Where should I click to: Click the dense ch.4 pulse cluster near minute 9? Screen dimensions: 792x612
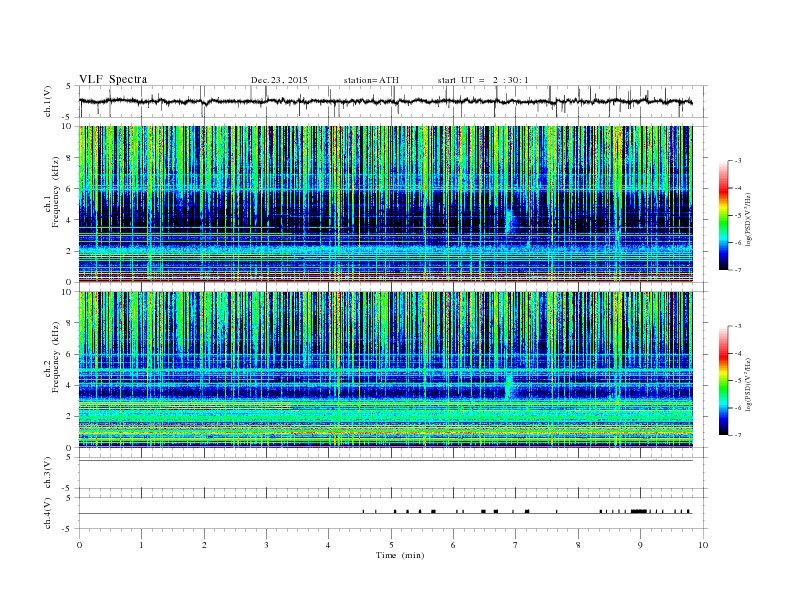pos(639,511)
